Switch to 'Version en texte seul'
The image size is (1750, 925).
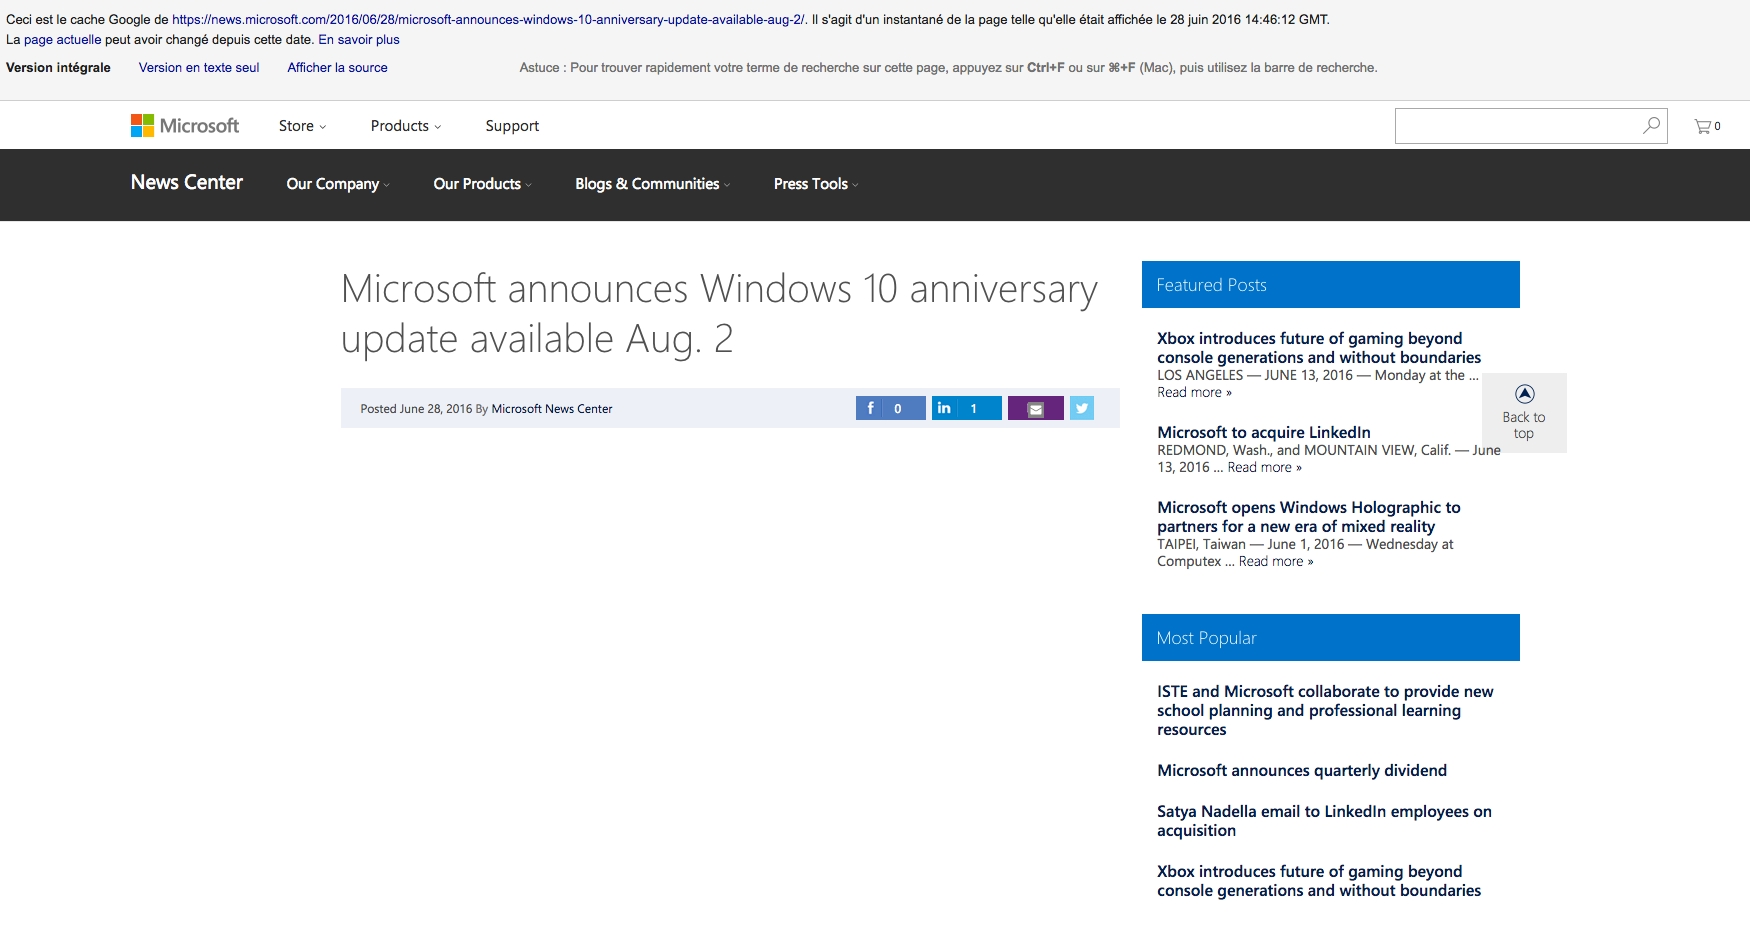[x=199, y=68]
